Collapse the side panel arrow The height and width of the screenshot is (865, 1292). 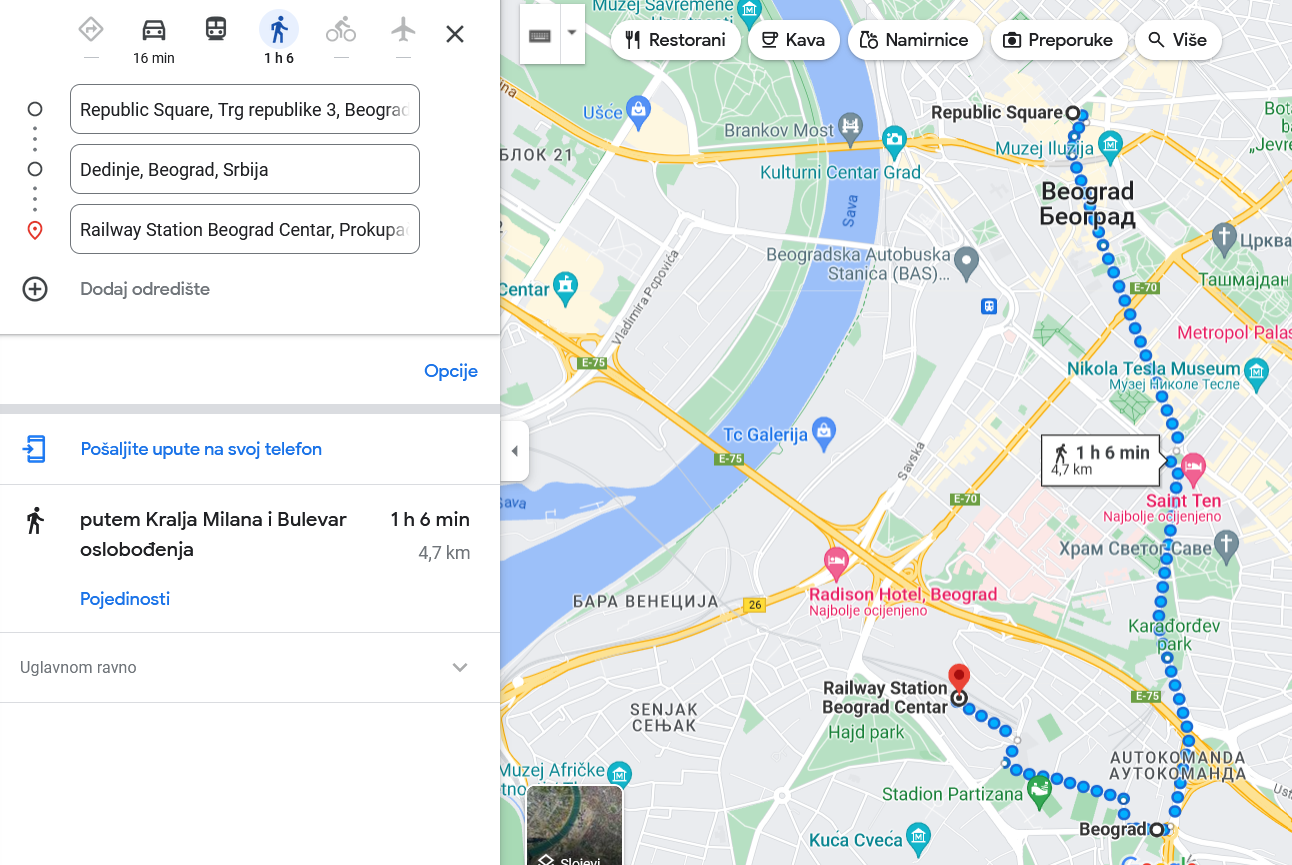514,451
